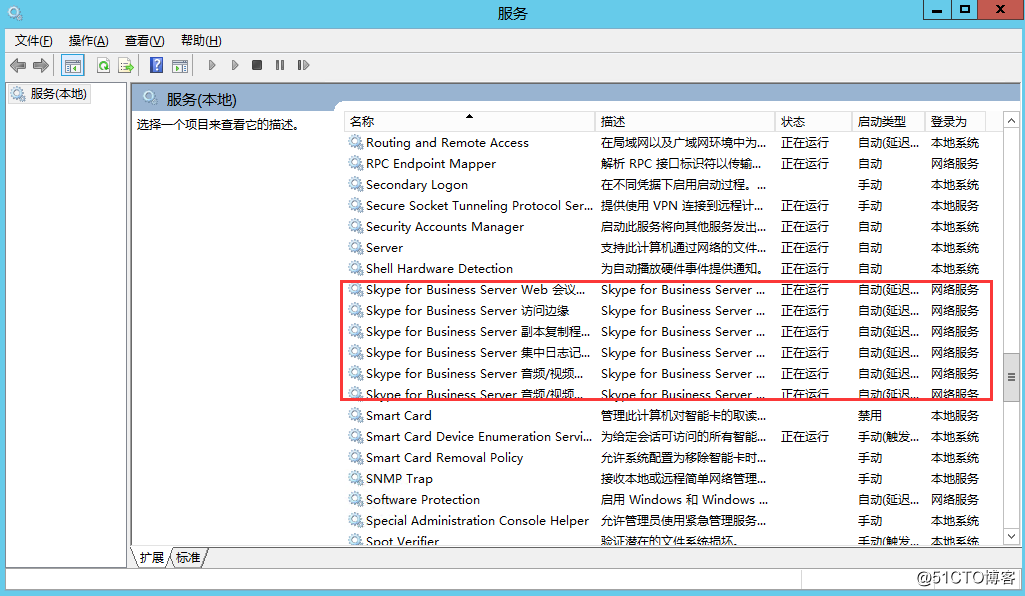Click gear icon of SNMP Trap service
1025x596 pixels.
point(356,478)
